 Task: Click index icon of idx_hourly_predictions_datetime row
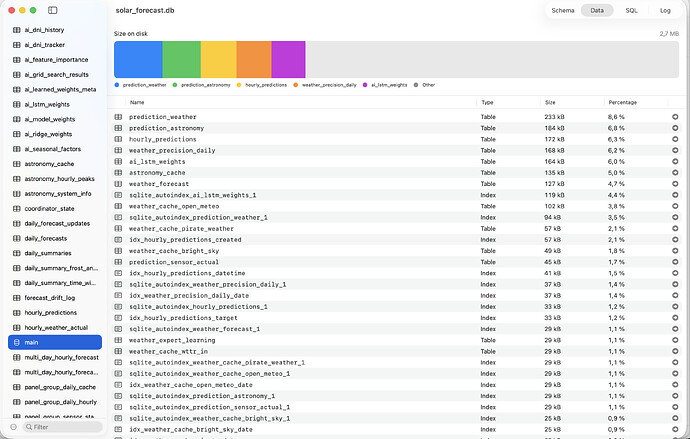tap(118, 273)
